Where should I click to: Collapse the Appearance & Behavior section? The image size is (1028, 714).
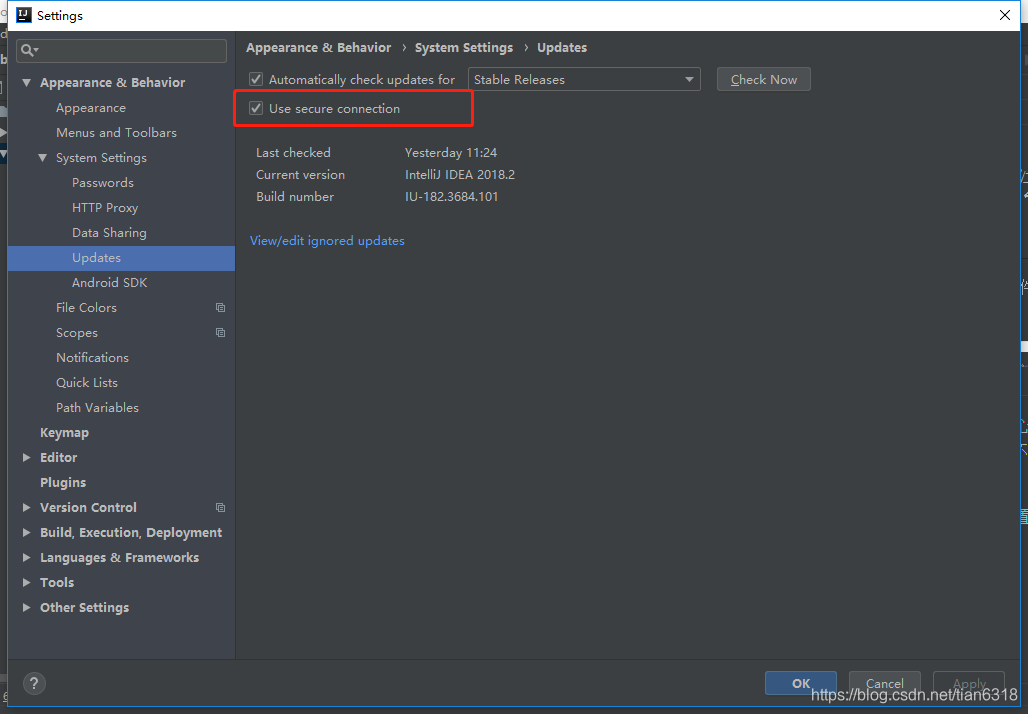tap(27, 83)
